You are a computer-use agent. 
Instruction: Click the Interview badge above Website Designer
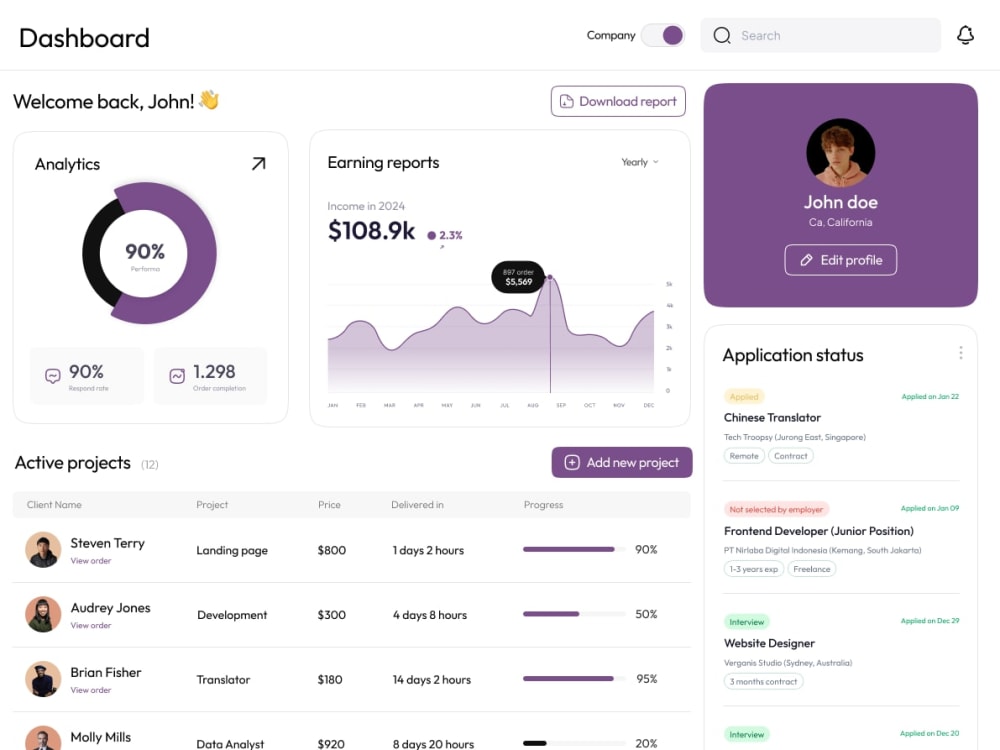pyautogui.click(x=747, y=622)
